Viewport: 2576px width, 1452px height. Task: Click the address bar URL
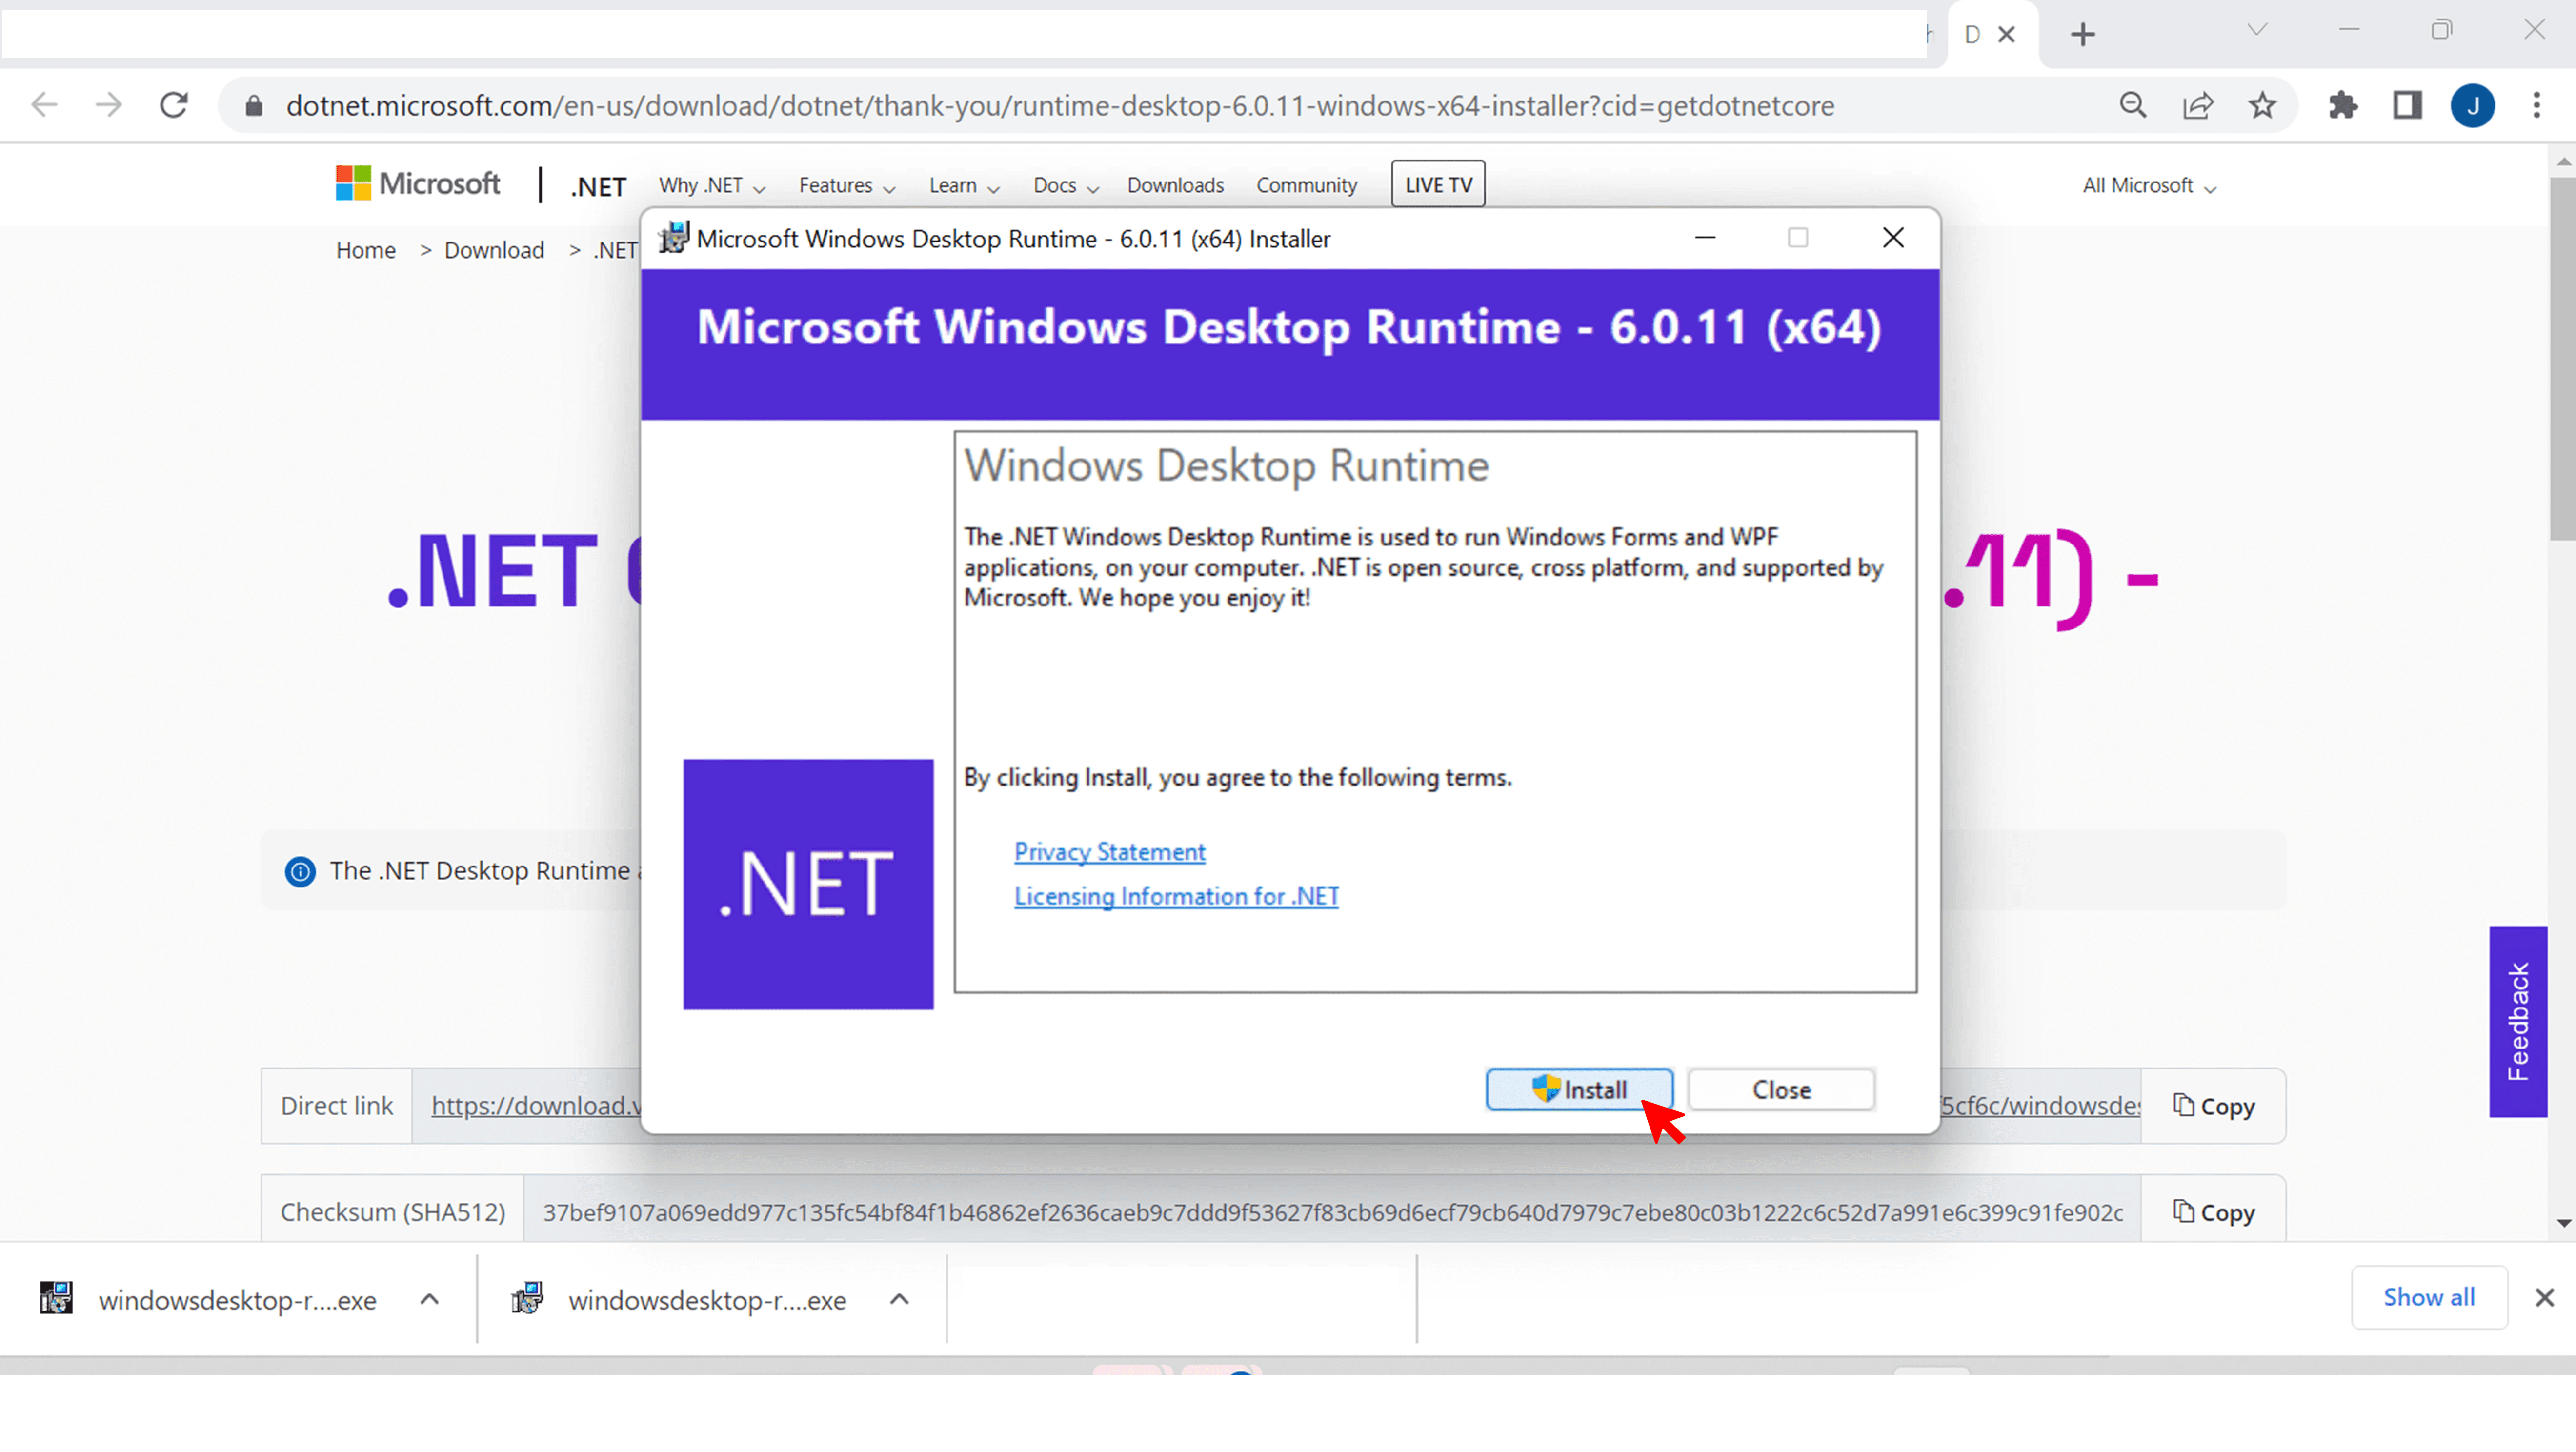[x=1060, y=106]
